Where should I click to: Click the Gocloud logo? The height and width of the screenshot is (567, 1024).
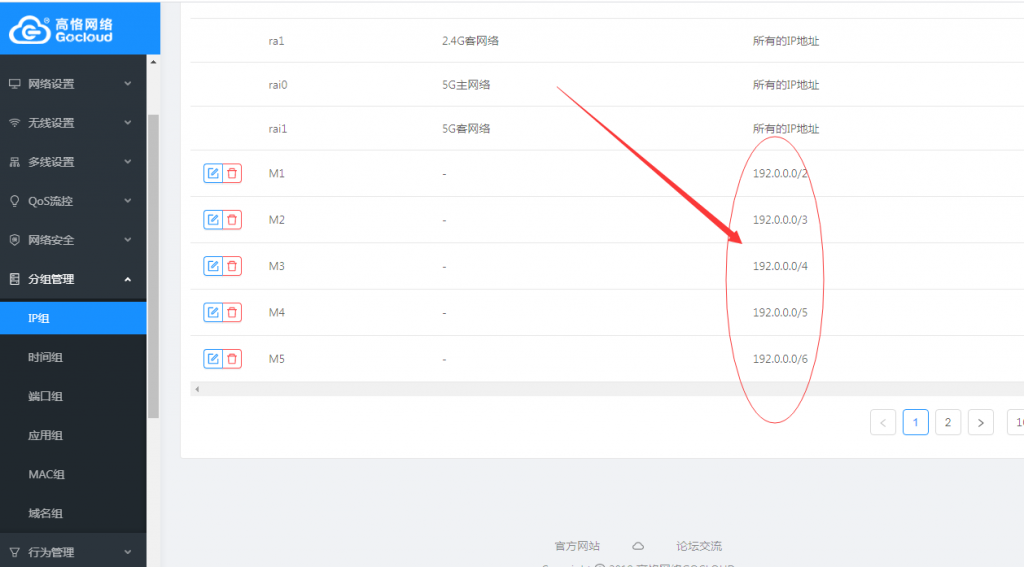[62, 30]
